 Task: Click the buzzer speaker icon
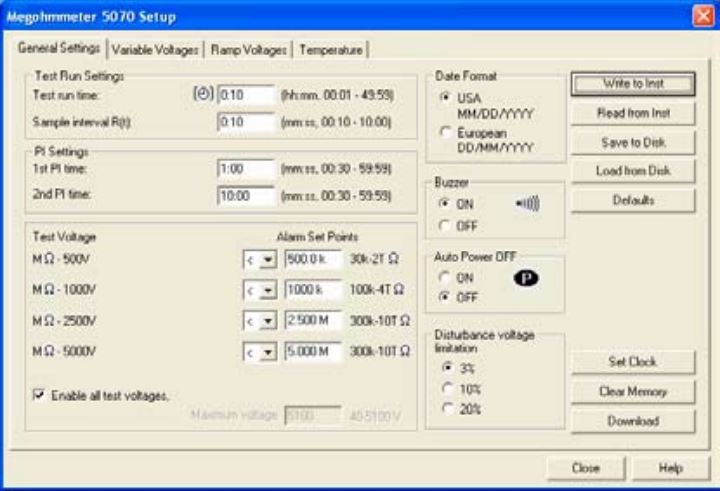(527, 203)
